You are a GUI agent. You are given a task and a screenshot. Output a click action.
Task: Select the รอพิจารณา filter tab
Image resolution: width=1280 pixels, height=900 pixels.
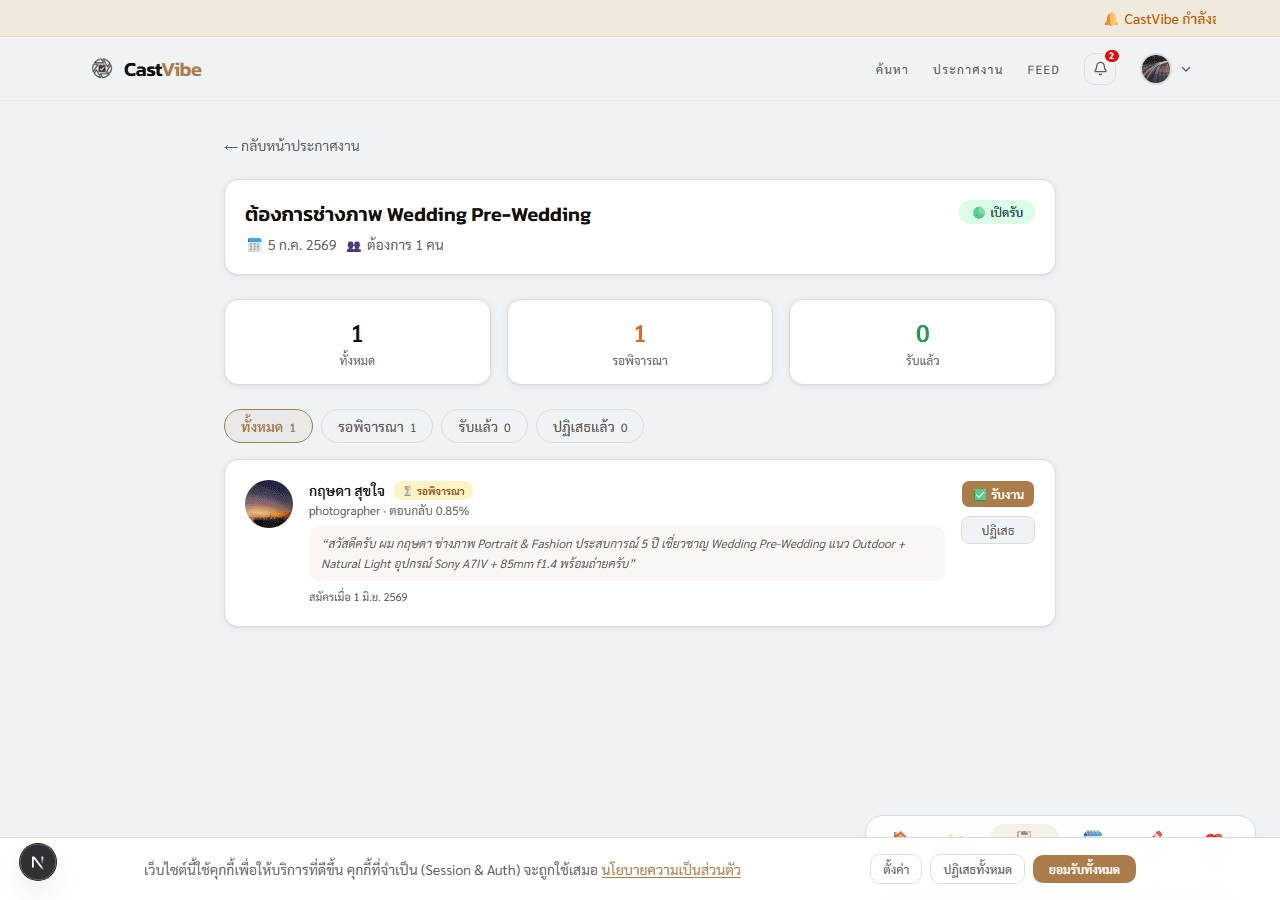[377, 427]
